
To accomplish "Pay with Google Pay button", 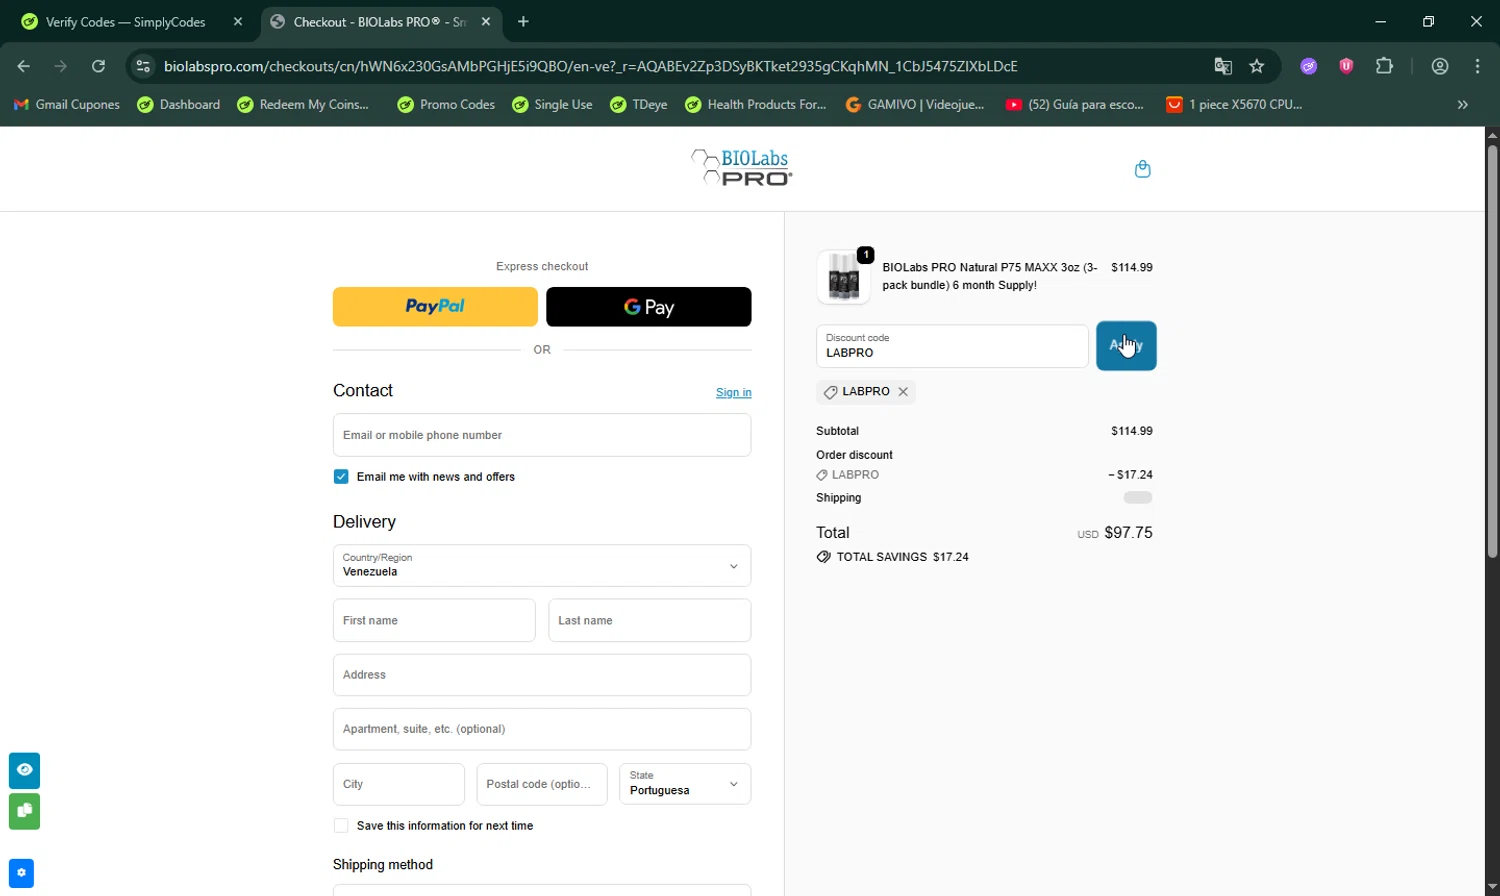I will click(649, 307).
